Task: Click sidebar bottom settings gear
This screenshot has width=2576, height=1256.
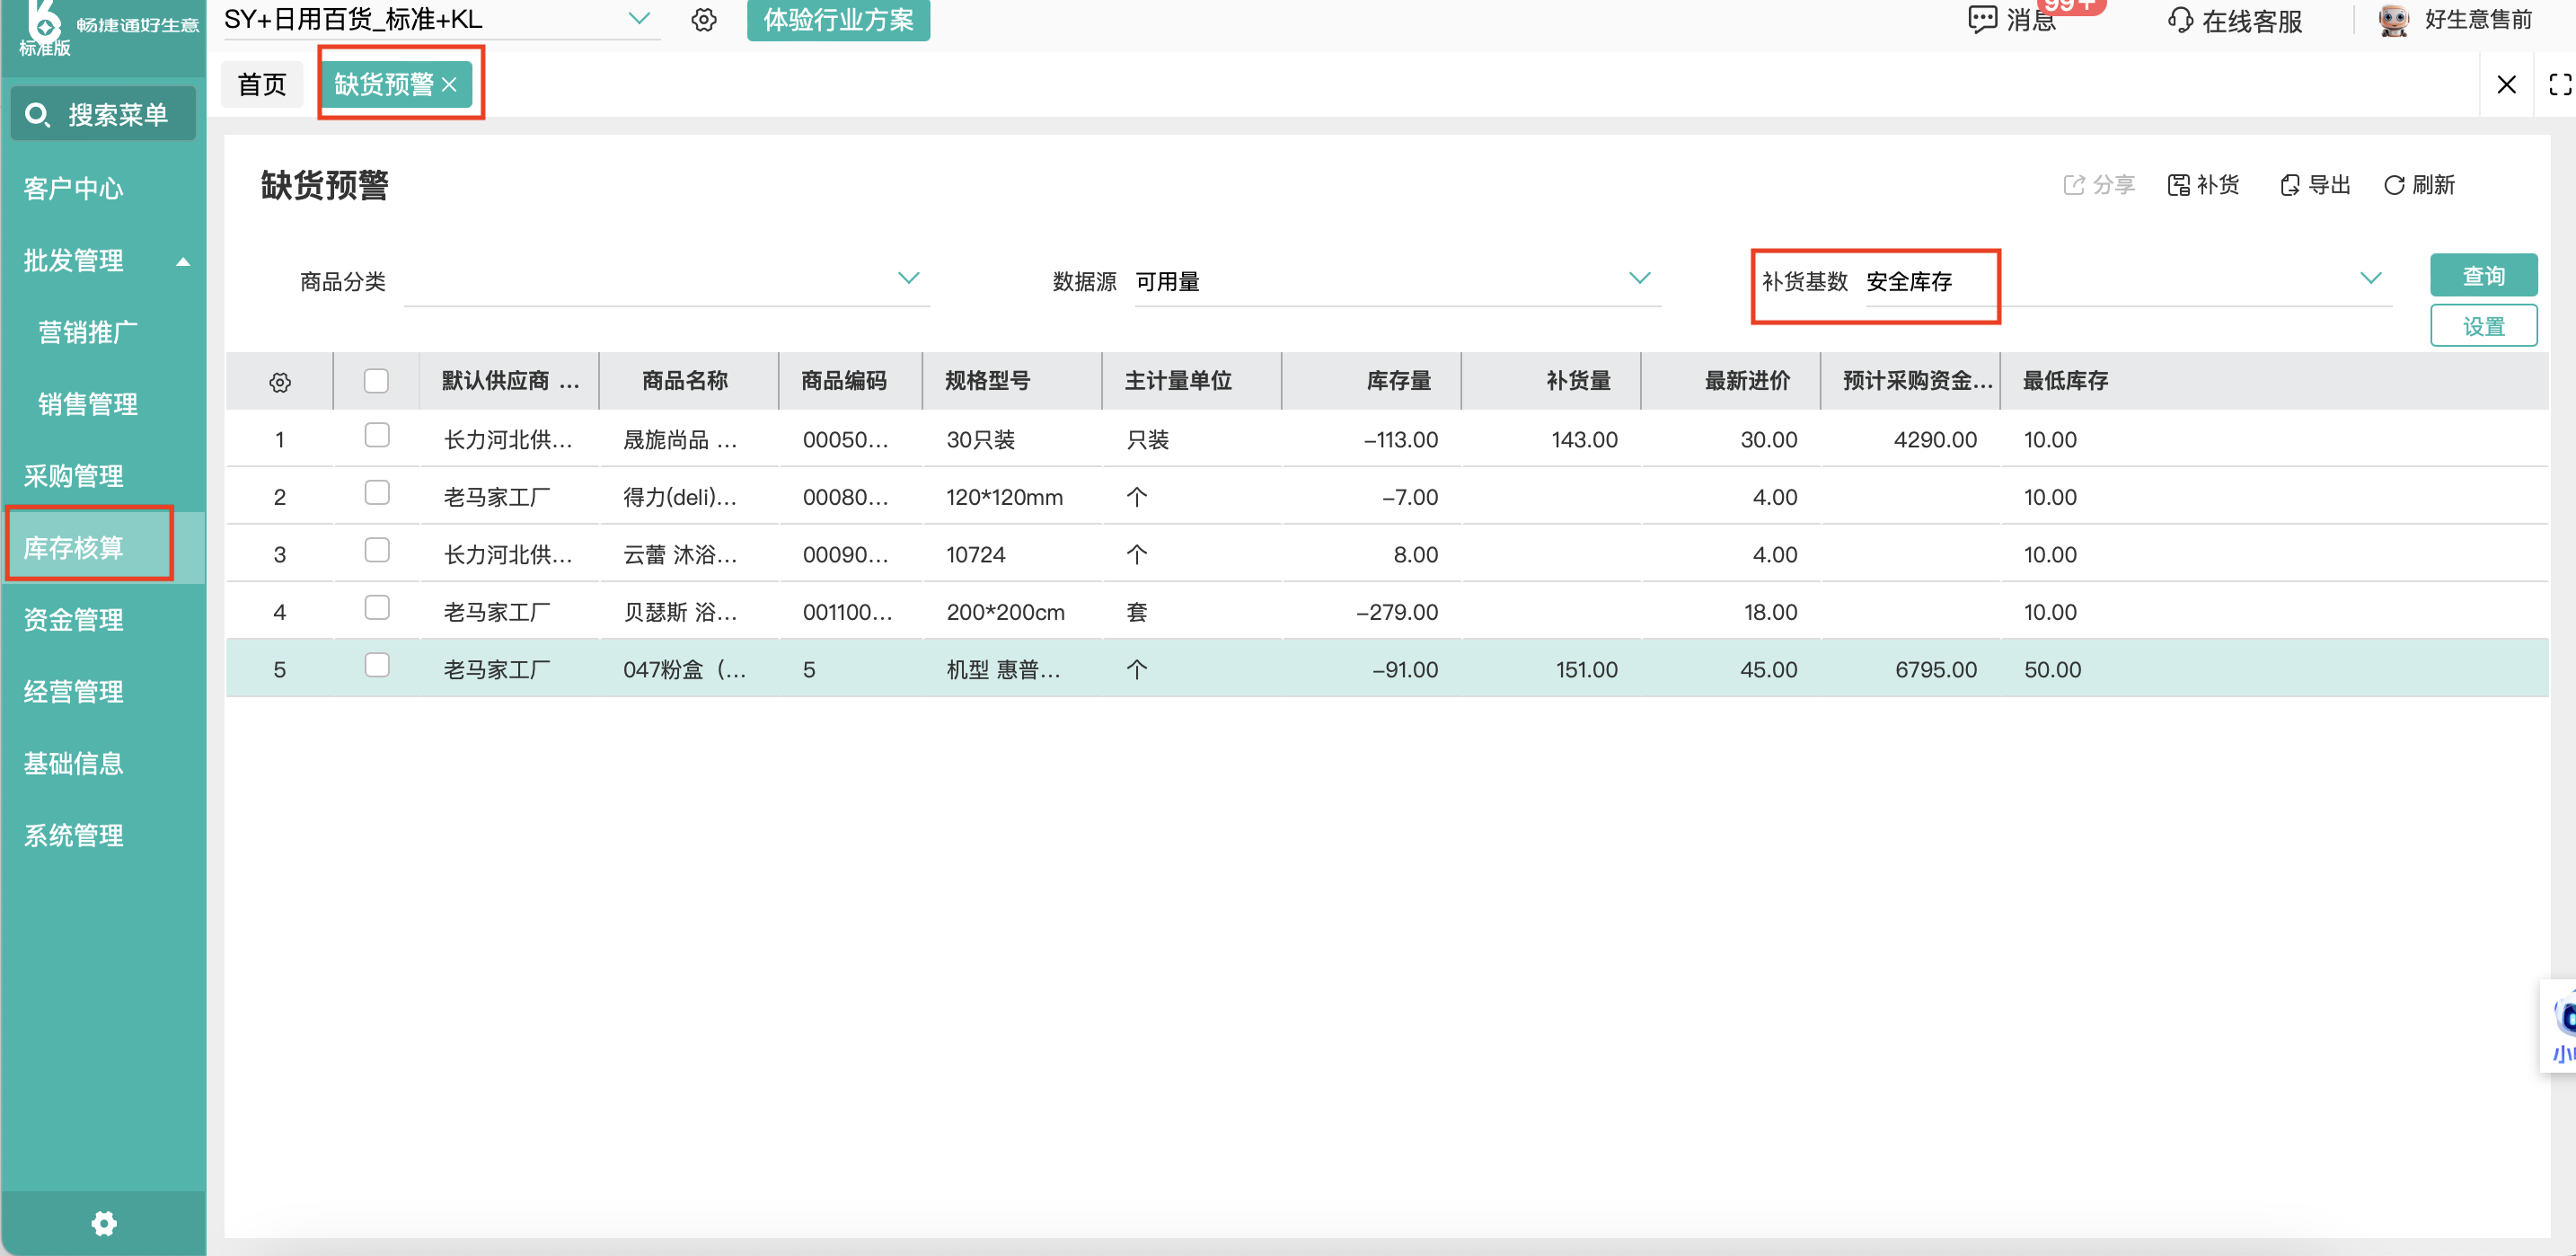Action: [x=104, y=1223]
